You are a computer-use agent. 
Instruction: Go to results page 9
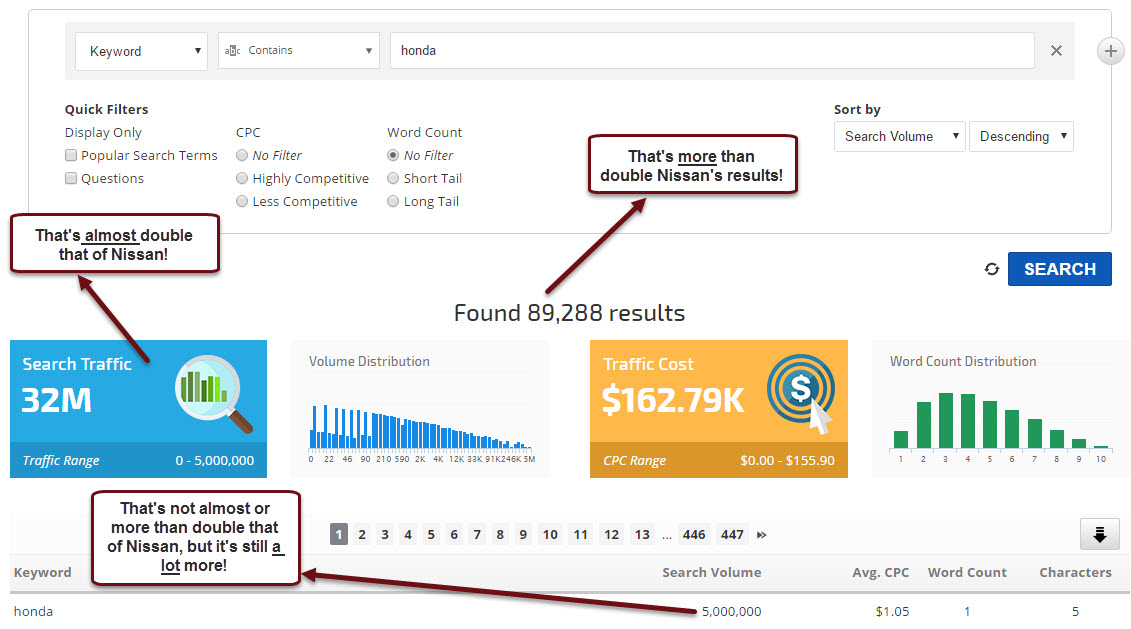tap(523, 535)
